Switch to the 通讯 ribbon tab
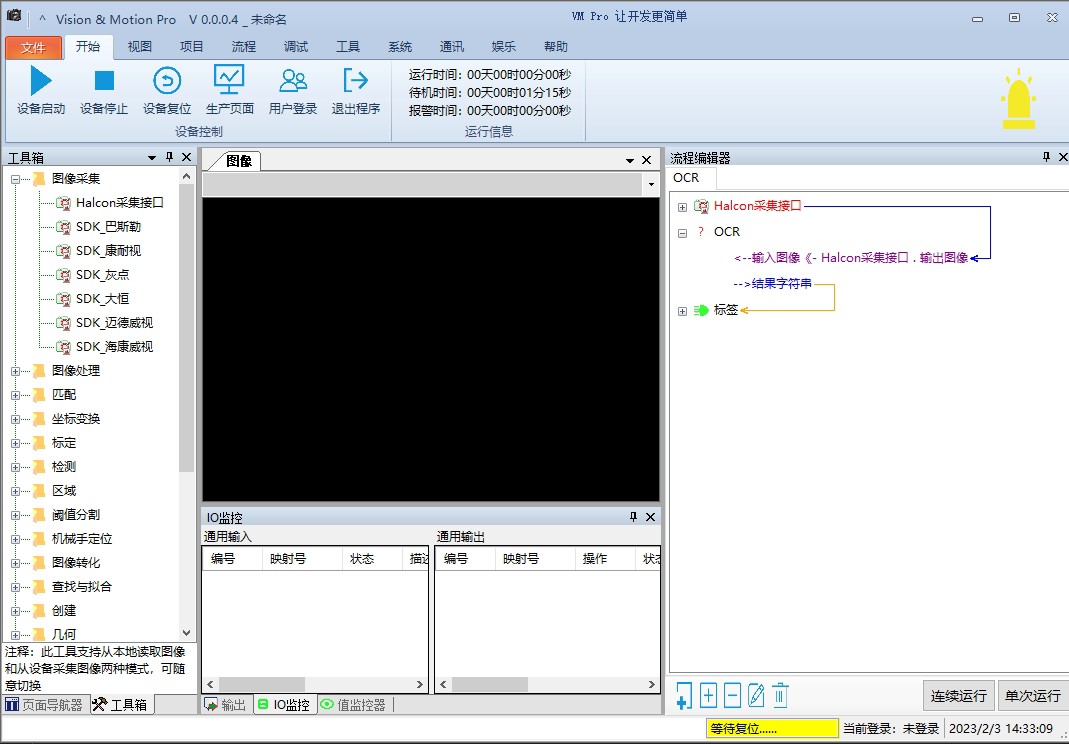1069x744 pixels. 451,46
